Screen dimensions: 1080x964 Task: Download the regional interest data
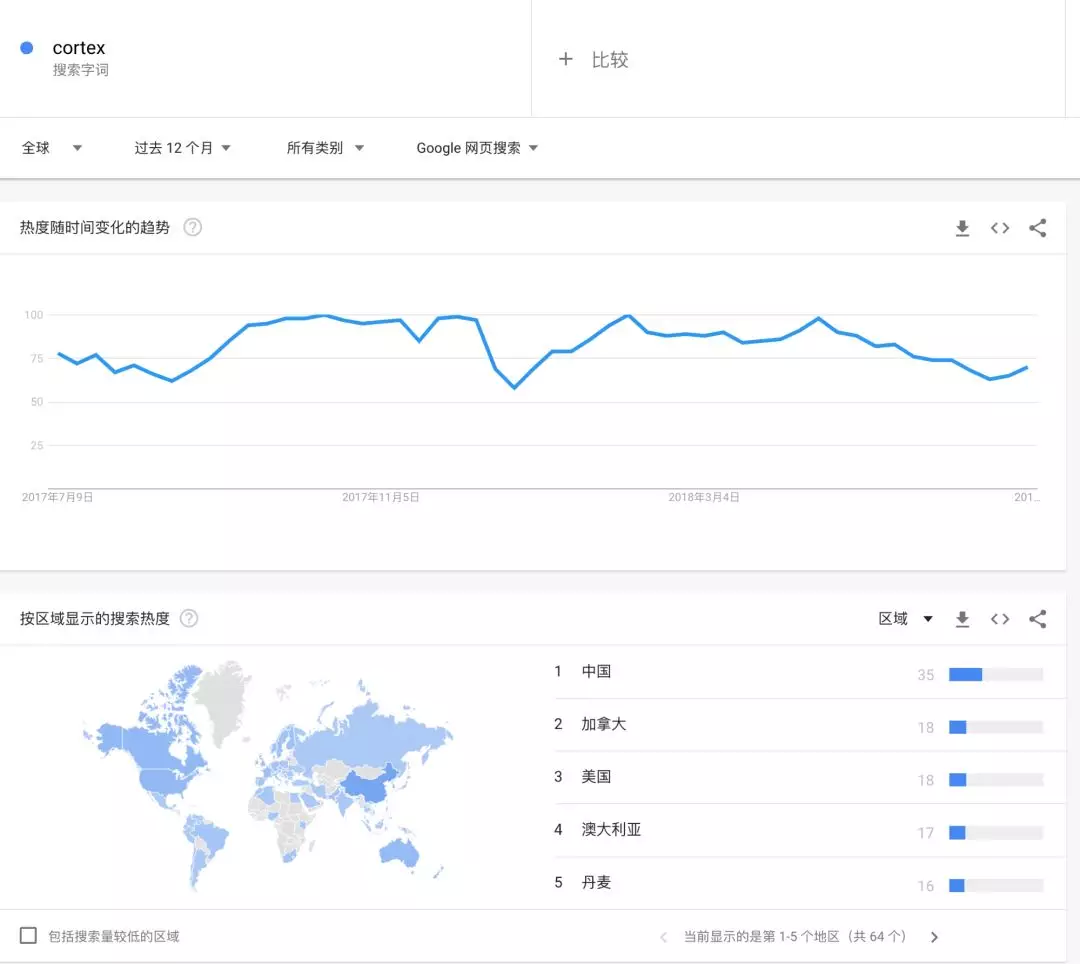pos(962,619)
